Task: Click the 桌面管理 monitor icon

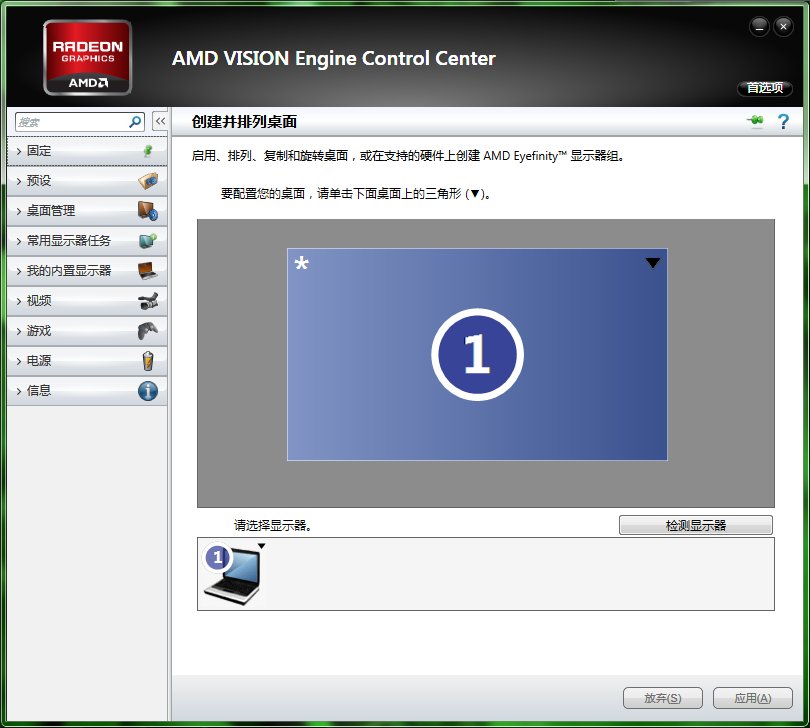Action: (148, 211)
